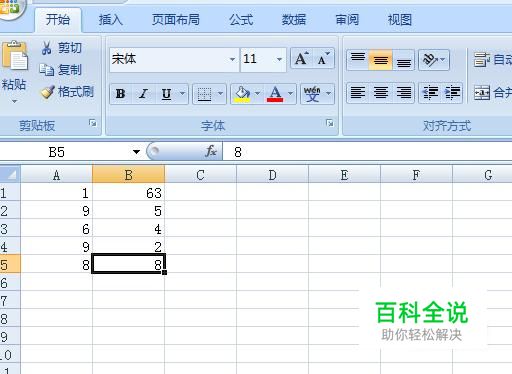Increase font size with large A

point(301,59)
